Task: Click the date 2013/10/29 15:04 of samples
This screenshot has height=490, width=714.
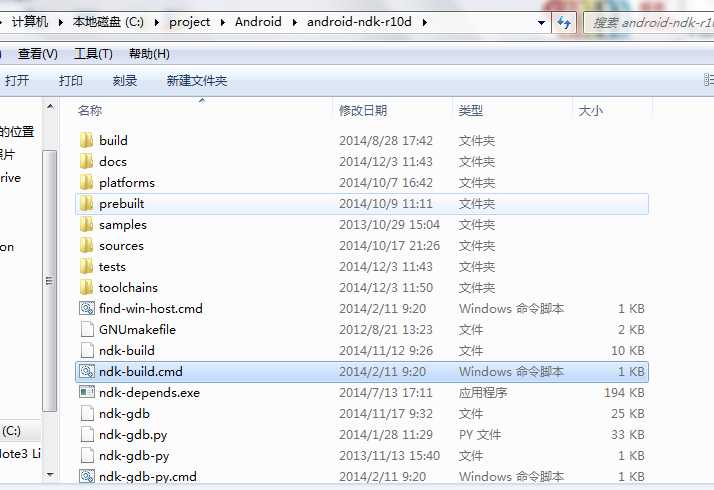Action: [x=389, y=225]
